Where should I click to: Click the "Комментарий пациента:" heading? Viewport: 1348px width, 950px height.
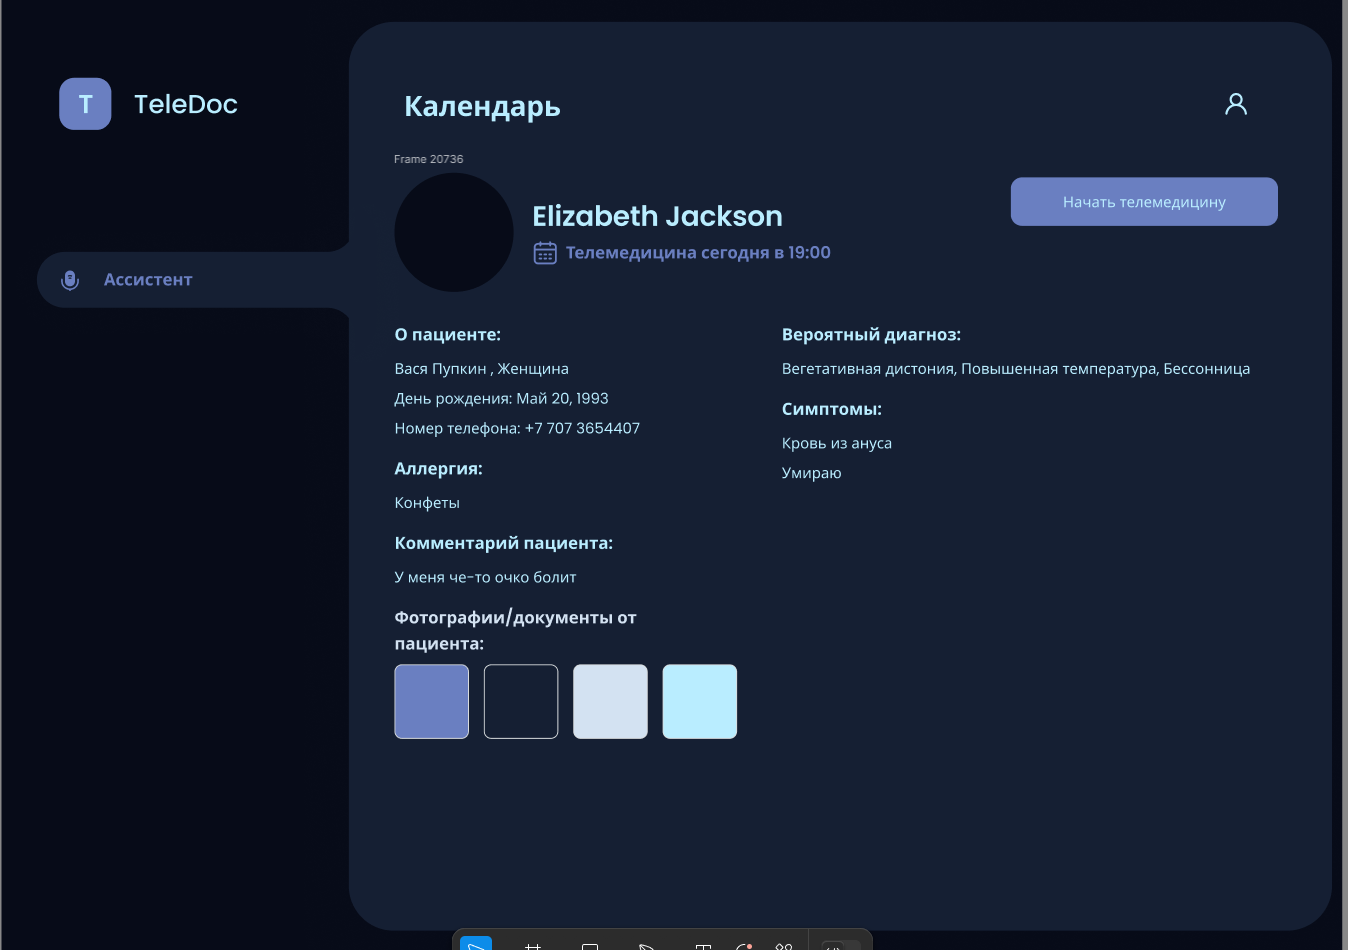504,543
